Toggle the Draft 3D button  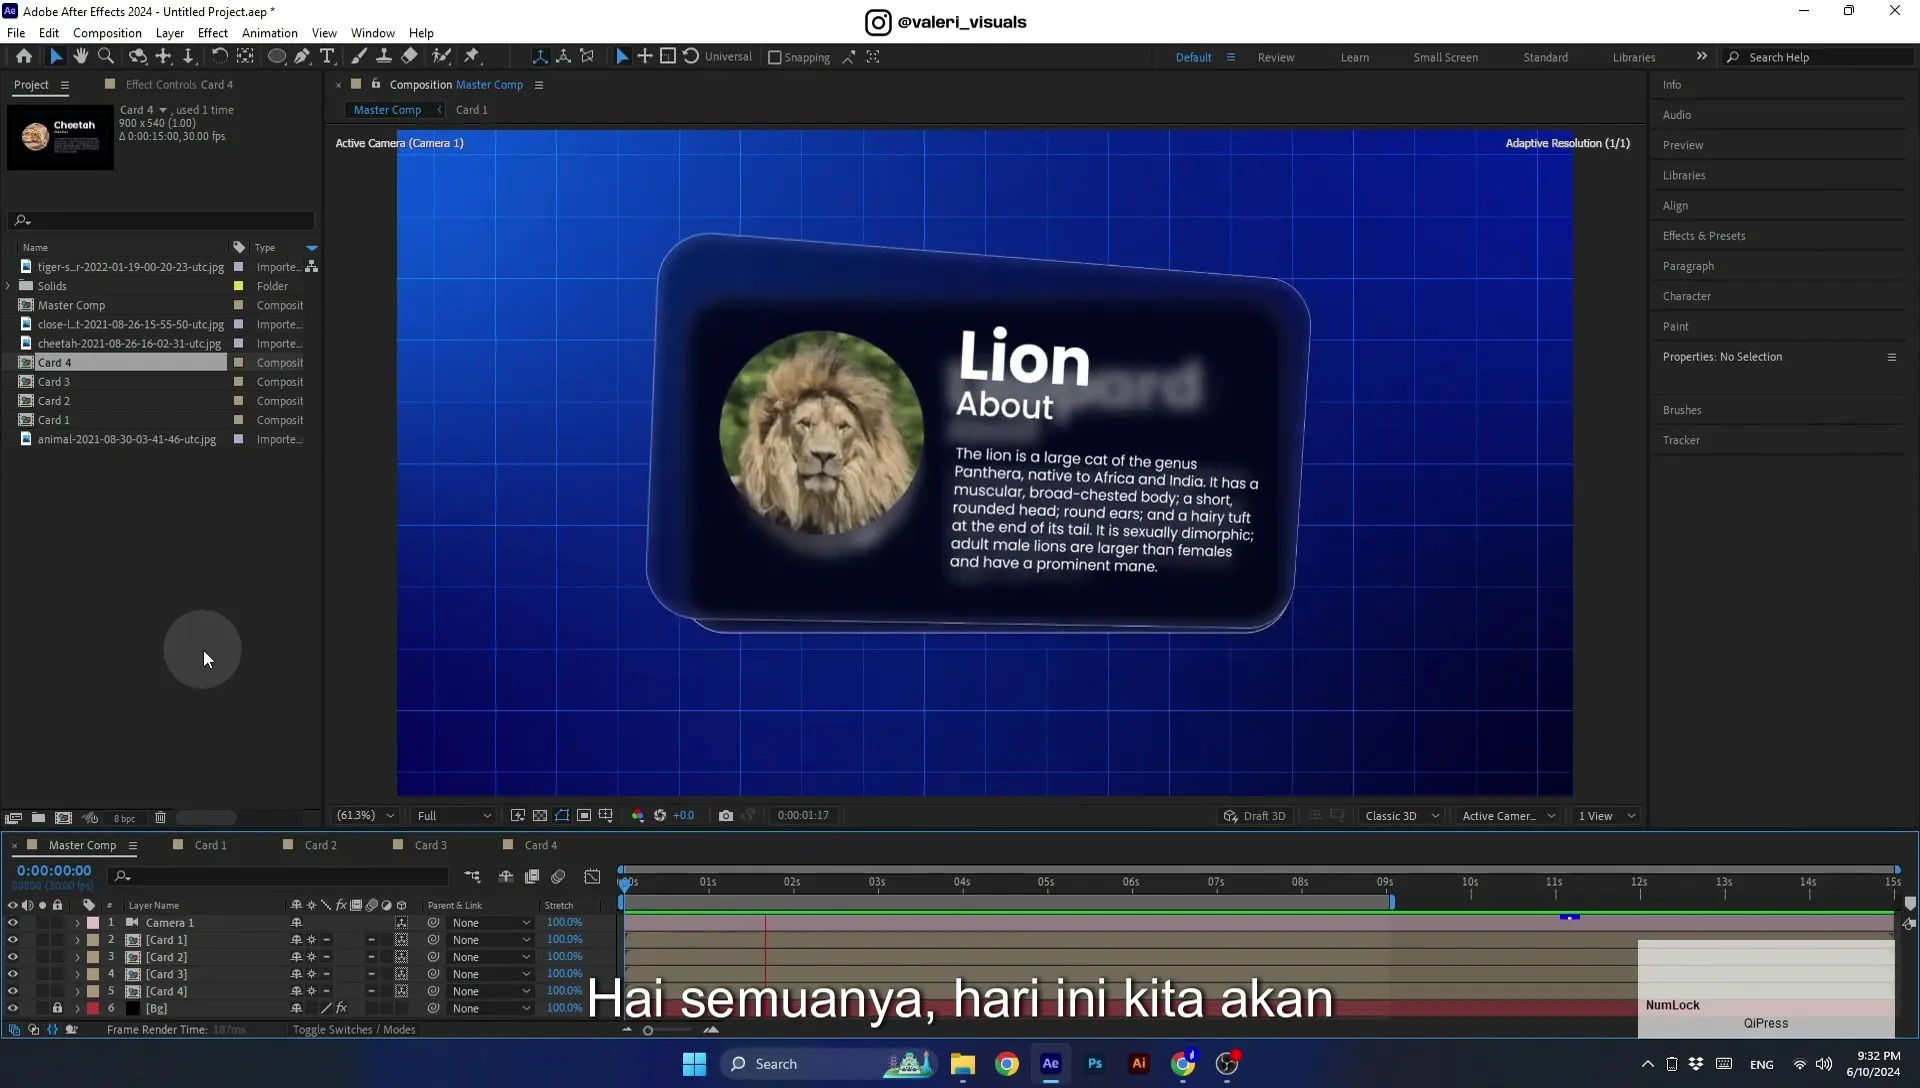1255,816
